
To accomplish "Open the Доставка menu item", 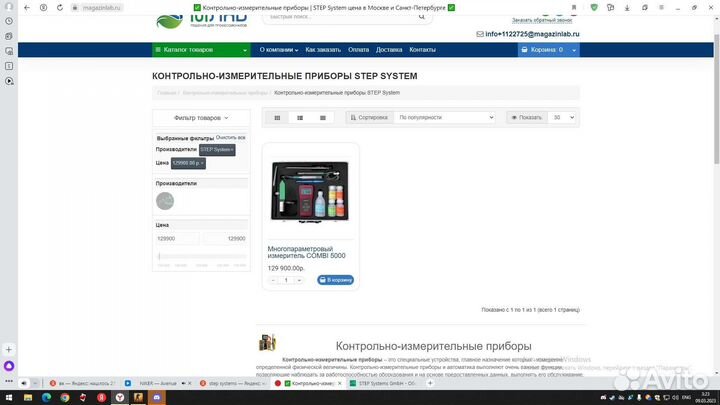I will pyautogui.click(x=389, y=49).
